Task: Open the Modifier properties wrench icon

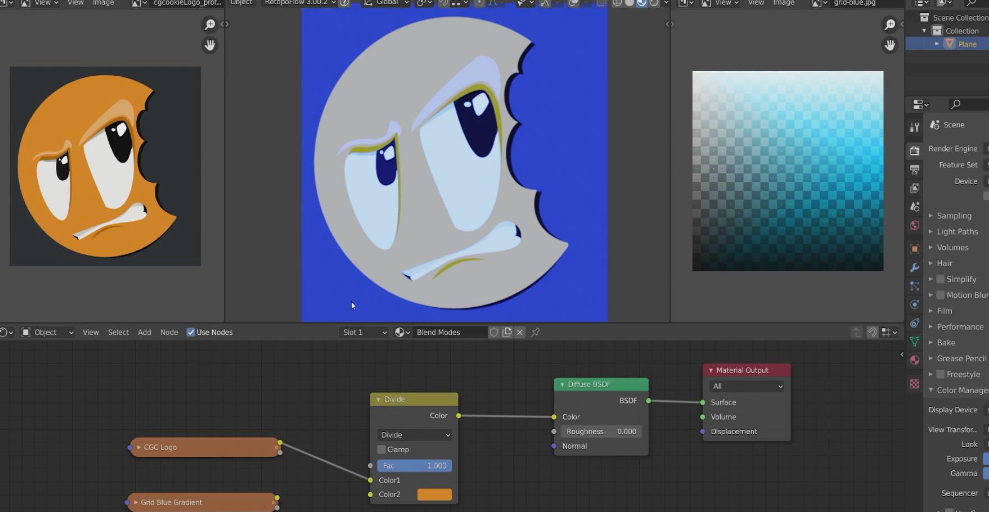Action: (914, 267)
